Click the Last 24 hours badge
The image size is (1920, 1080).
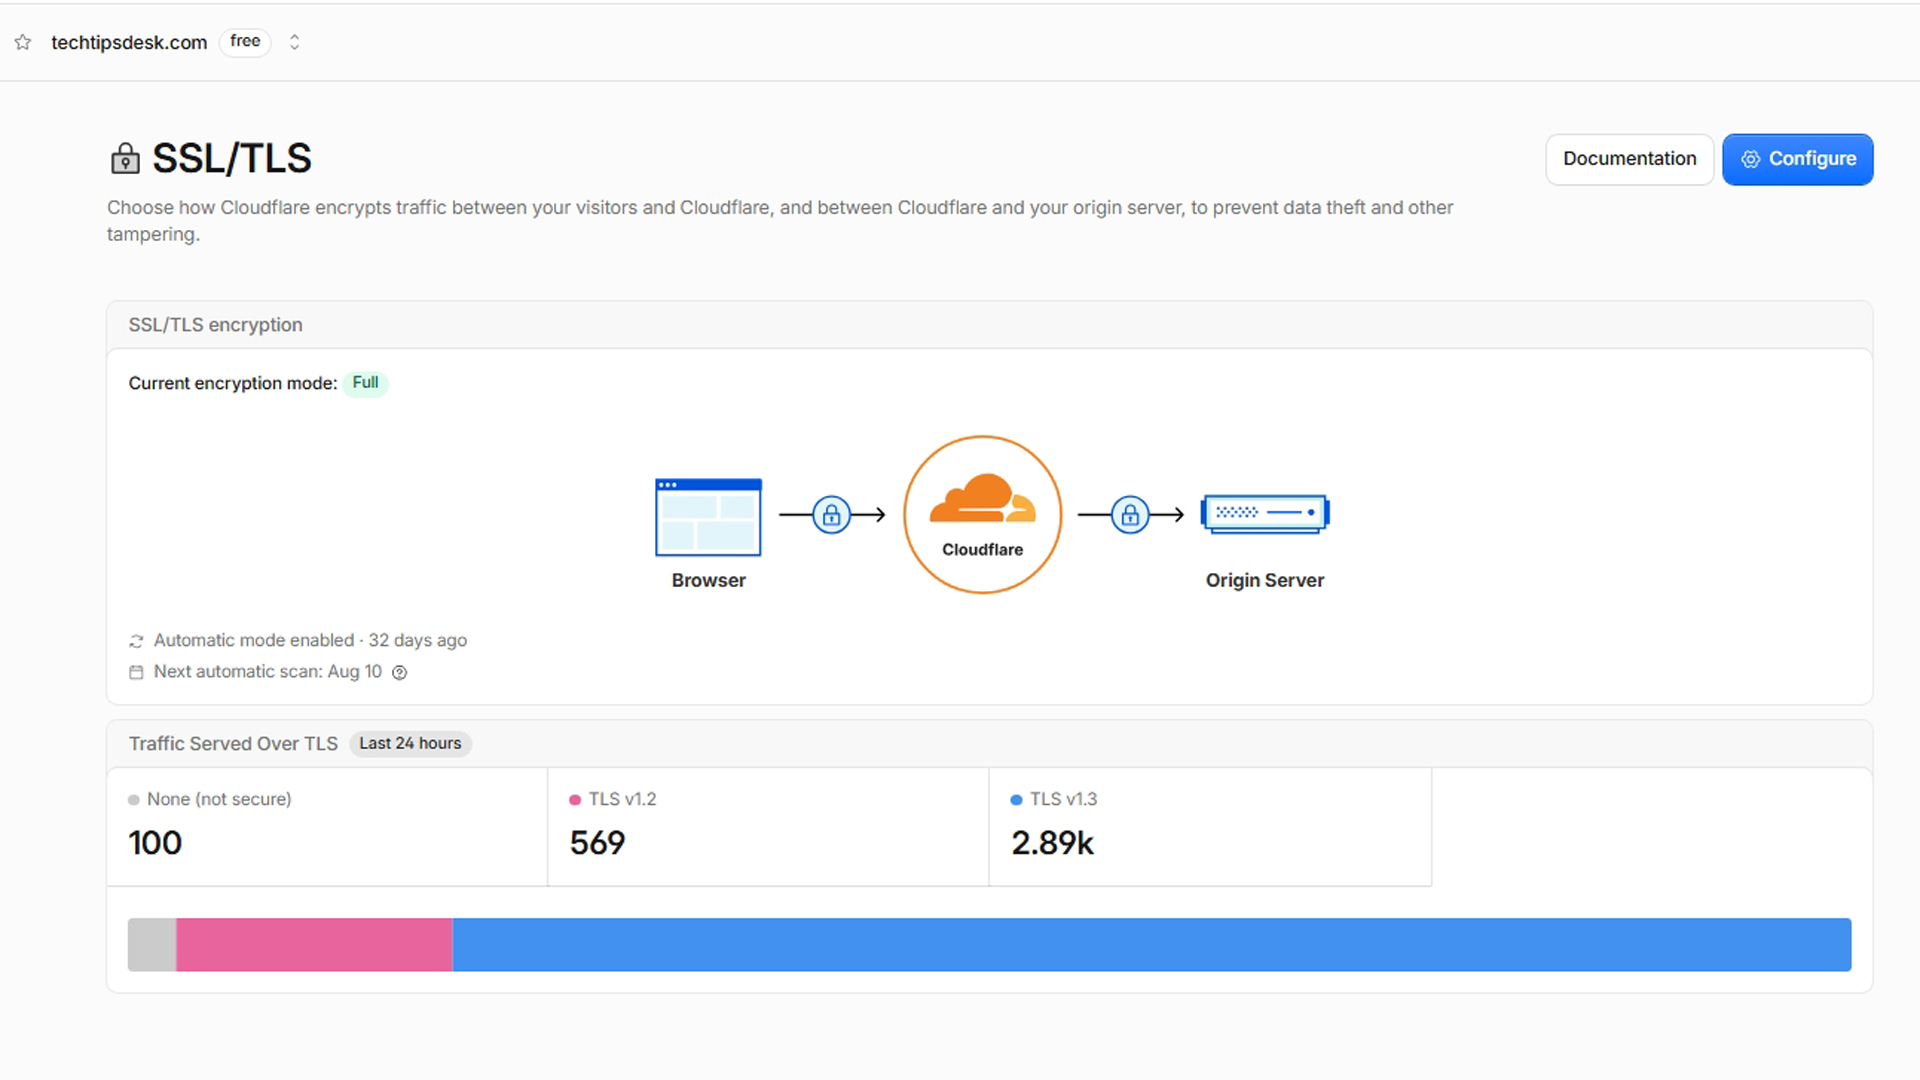tap(410, 743)
